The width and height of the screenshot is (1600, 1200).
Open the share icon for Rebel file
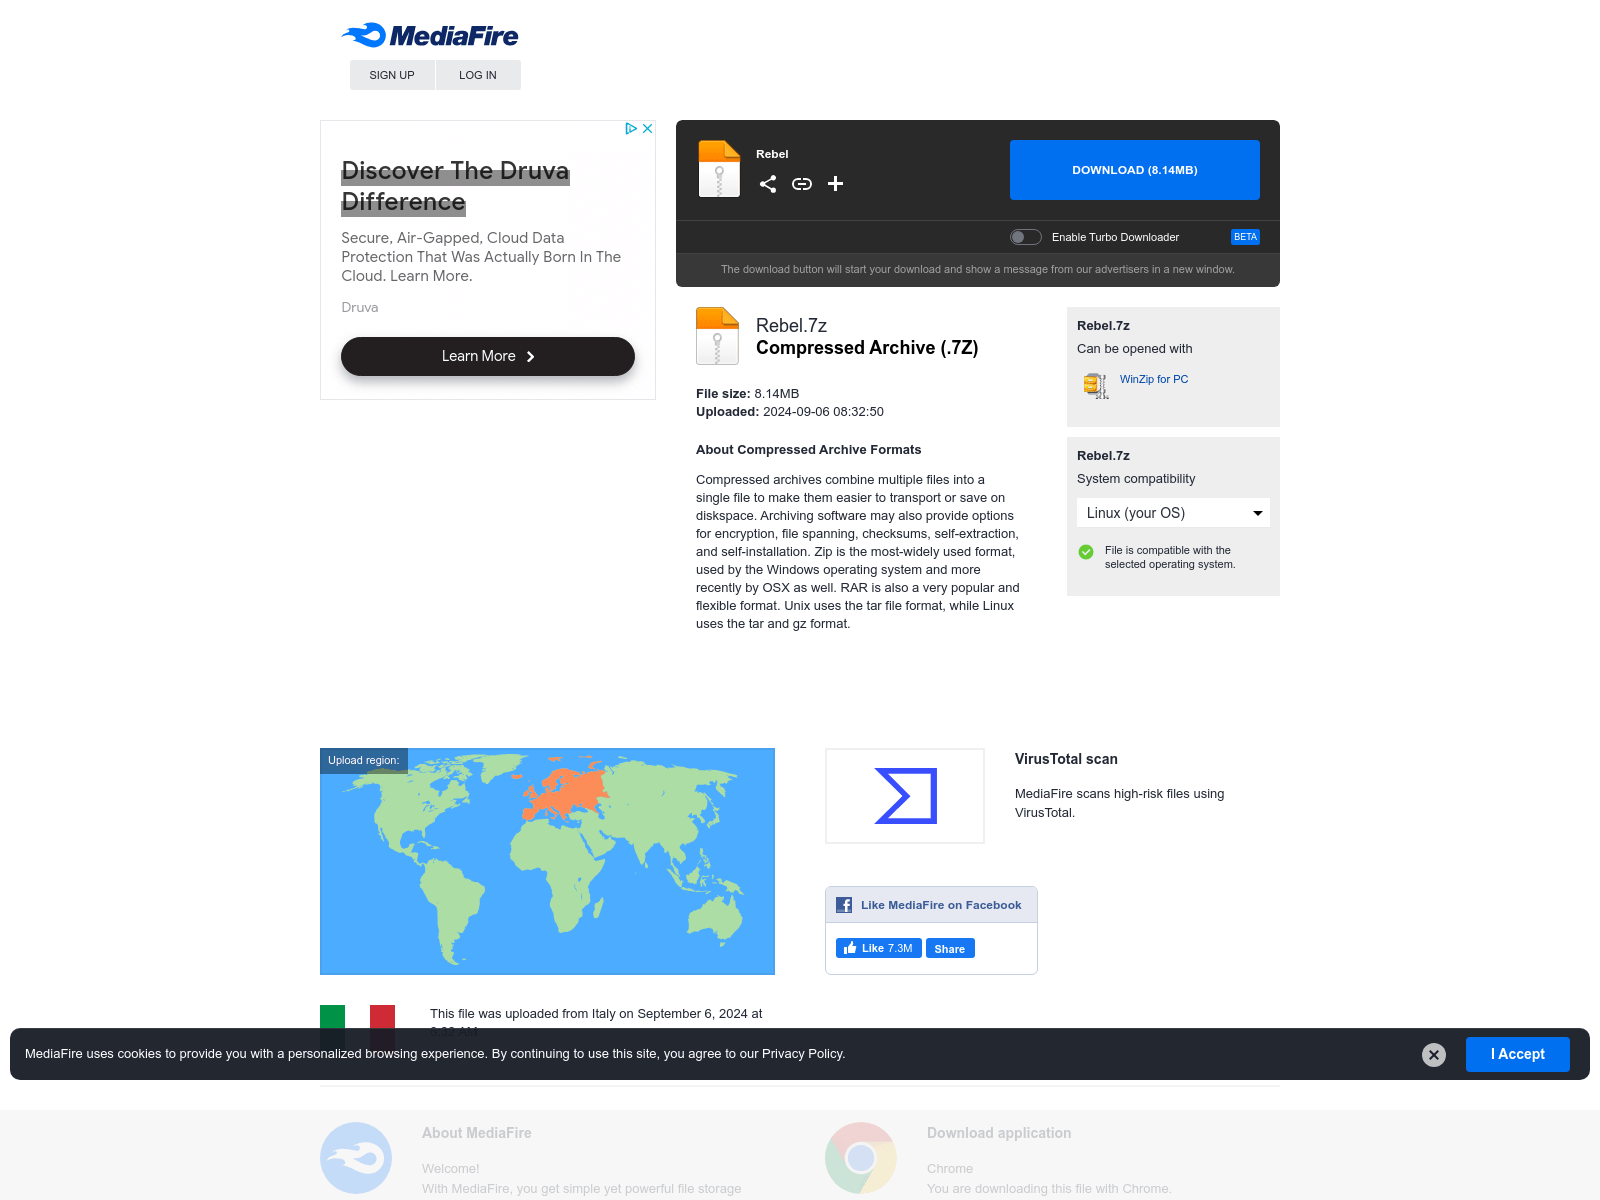click(x=768, y=184)
